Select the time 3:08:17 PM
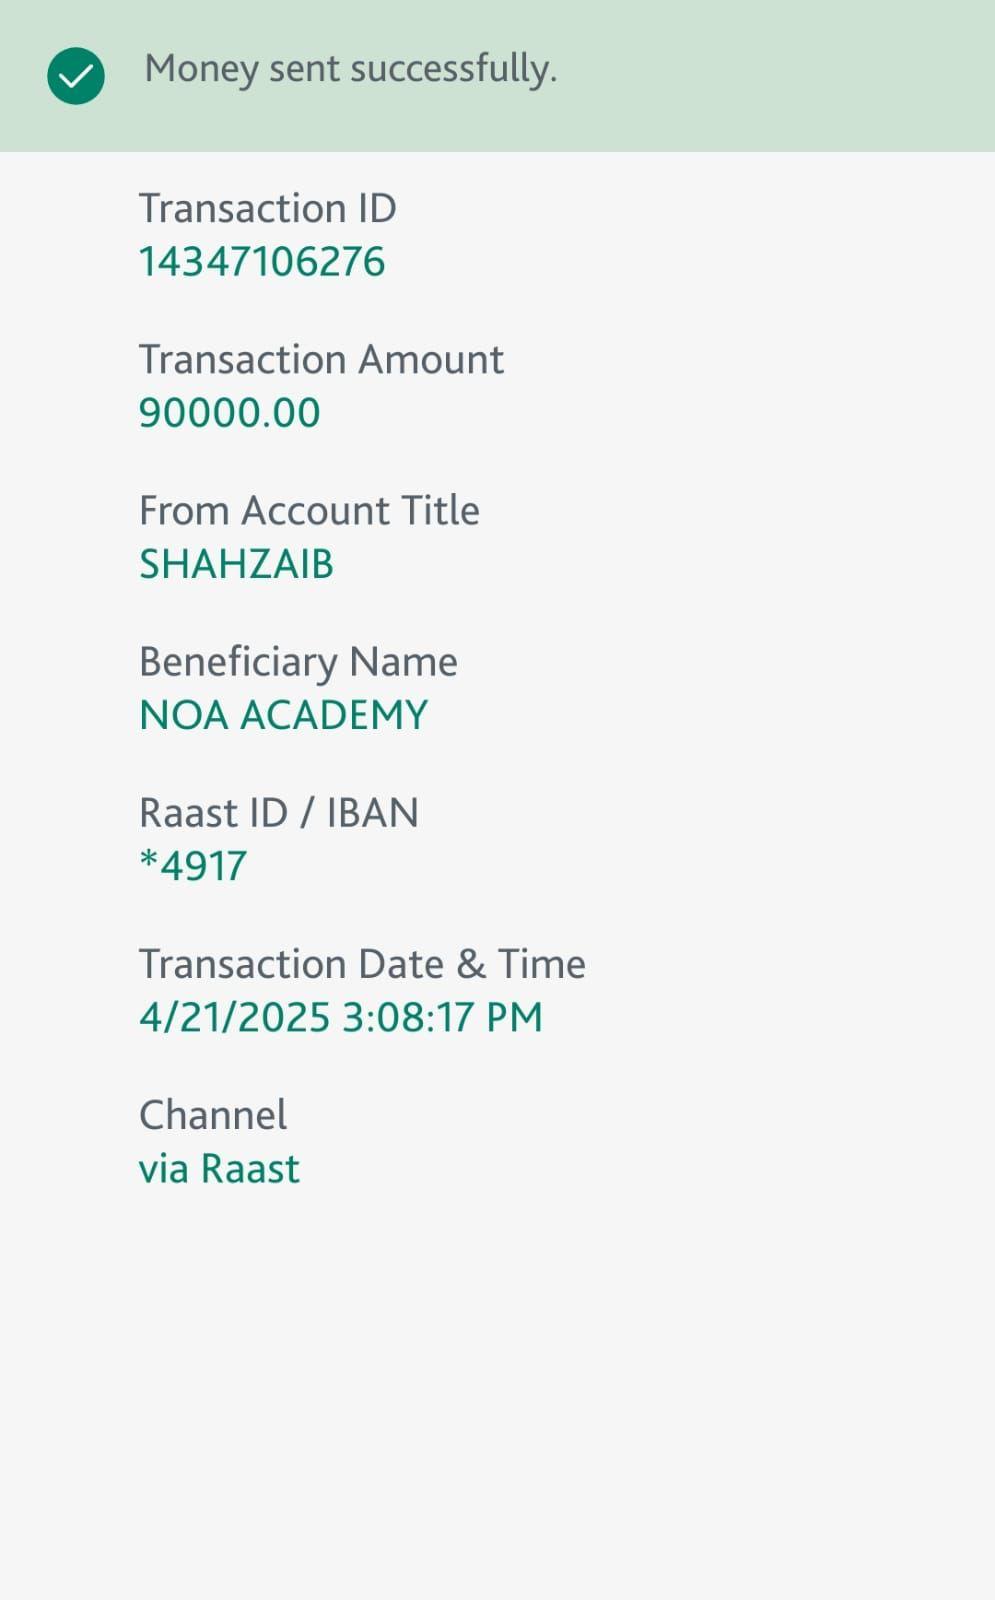Screen dimensions: 995x1600 click(x=442, y=1017)
